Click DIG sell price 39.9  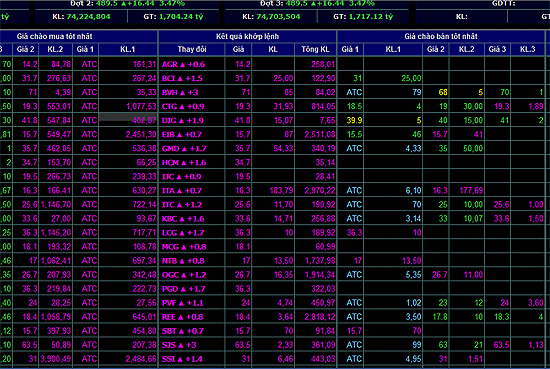pyautogui.click(x=354, y=120)
